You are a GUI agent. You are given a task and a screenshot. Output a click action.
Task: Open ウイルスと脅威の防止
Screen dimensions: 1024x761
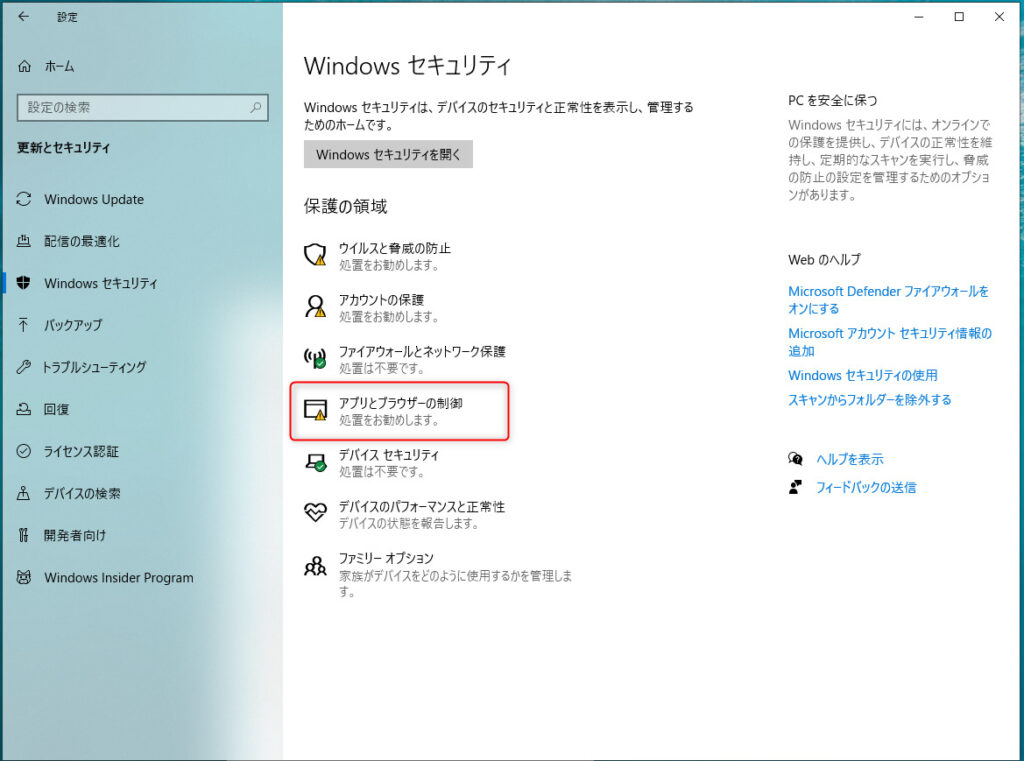(394, 256)
